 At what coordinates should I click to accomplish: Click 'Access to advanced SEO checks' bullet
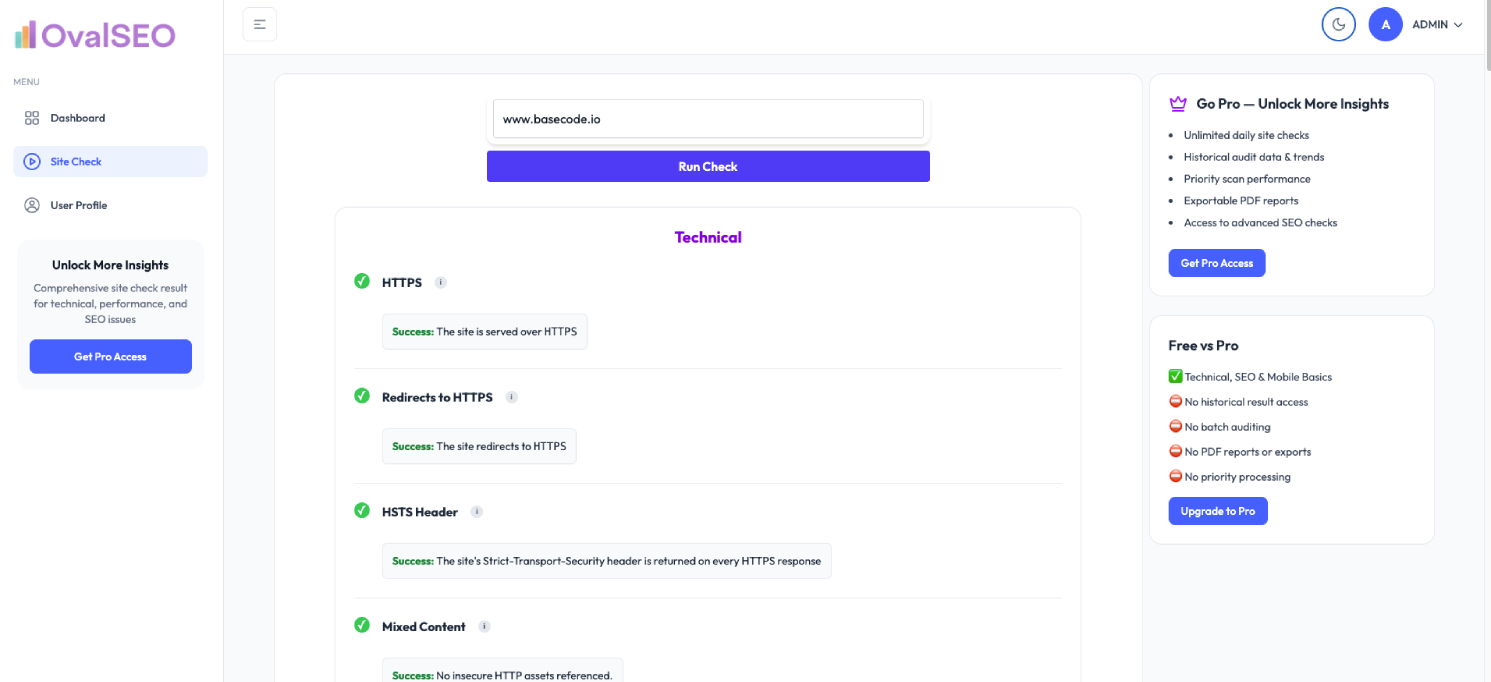coord(1260,223)
